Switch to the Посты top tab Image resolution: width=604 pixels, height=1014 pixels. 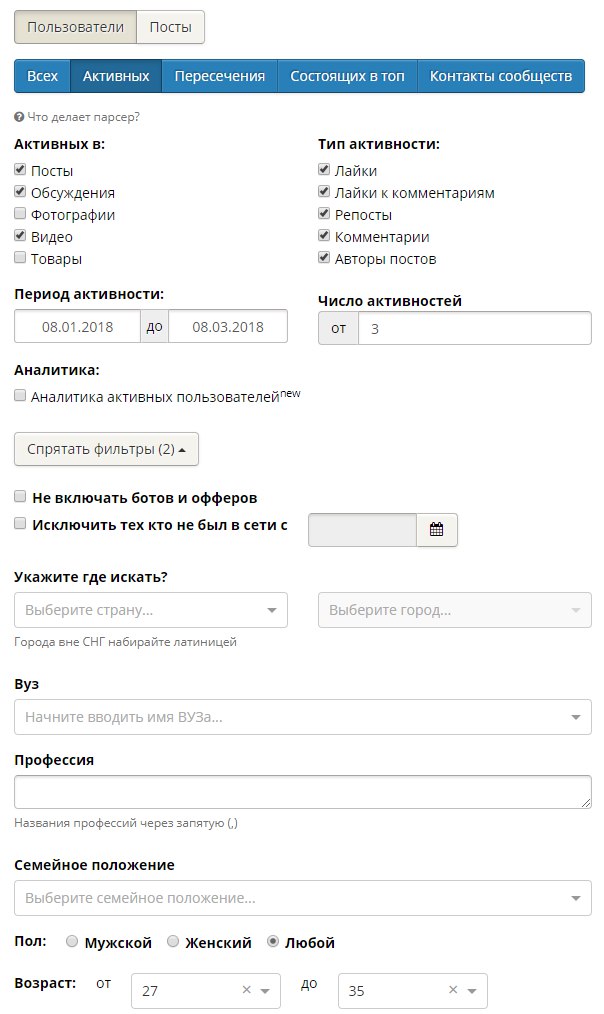(x=171, y=27)
